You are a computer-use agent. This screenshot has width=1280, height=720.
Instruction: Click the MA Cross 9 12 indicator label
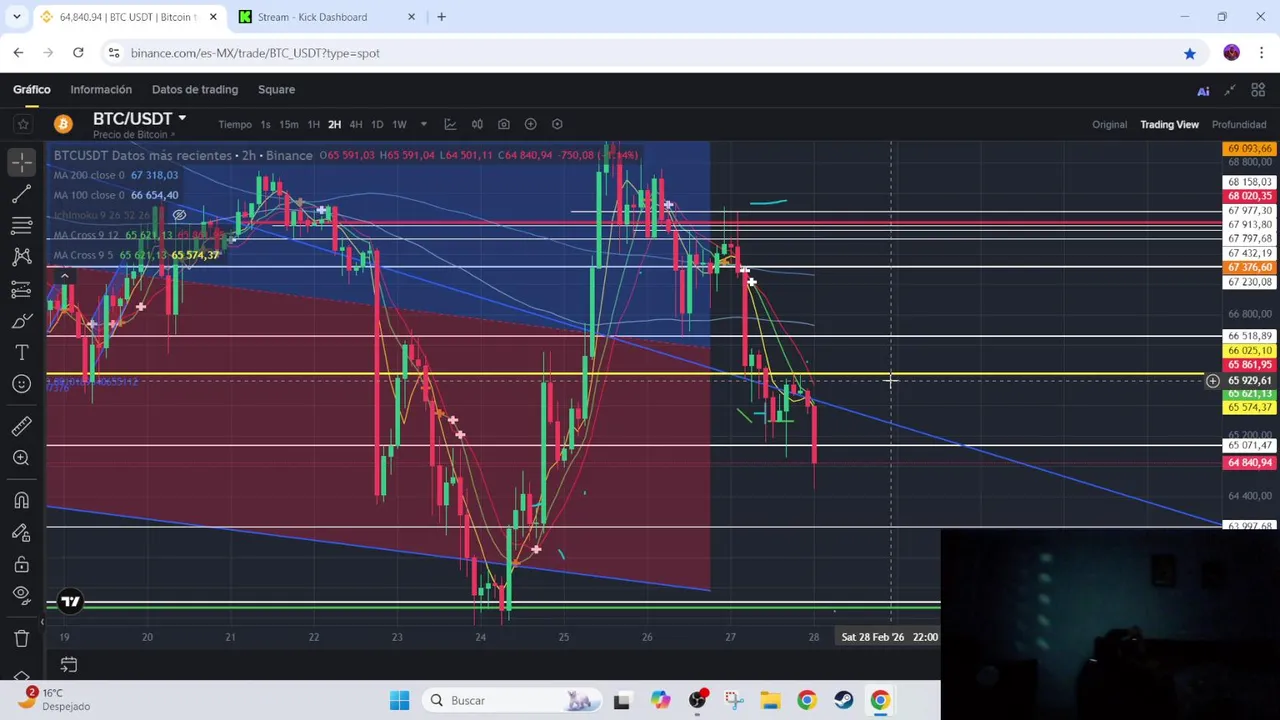coord(86,235)
